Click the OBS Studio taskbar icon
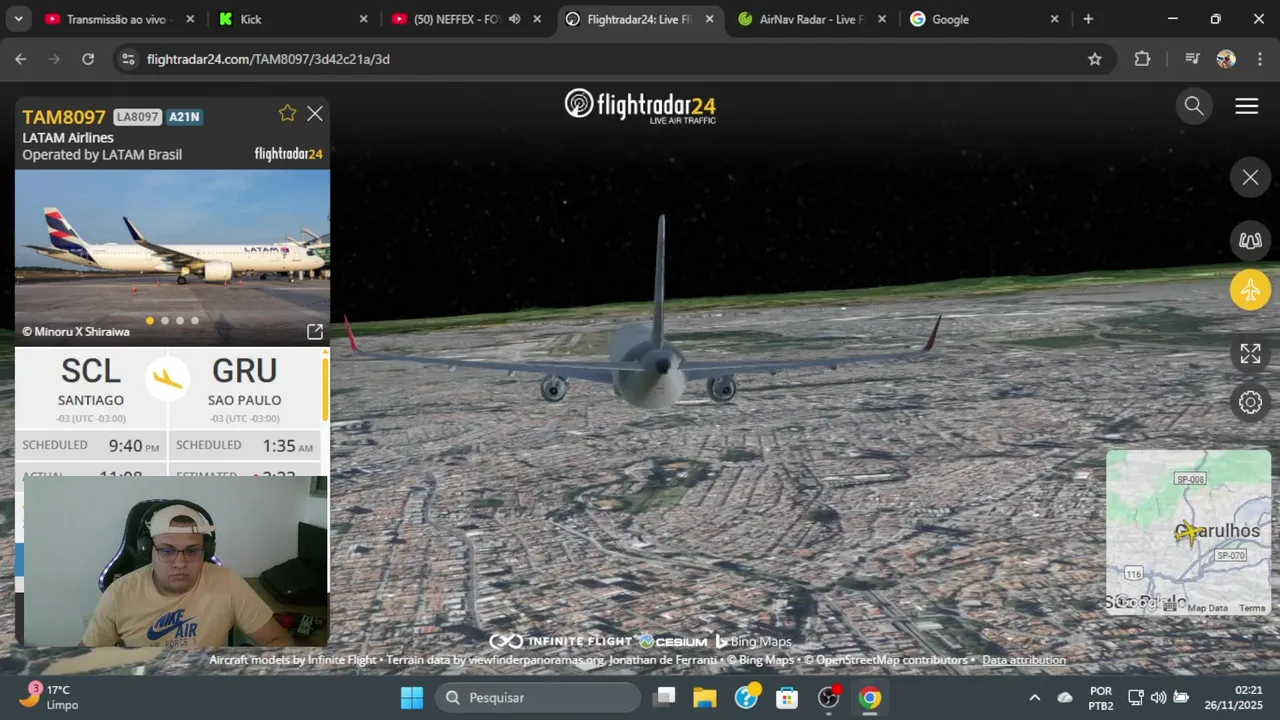This screenshot has height=720, width=1280. tap(829, 698)
